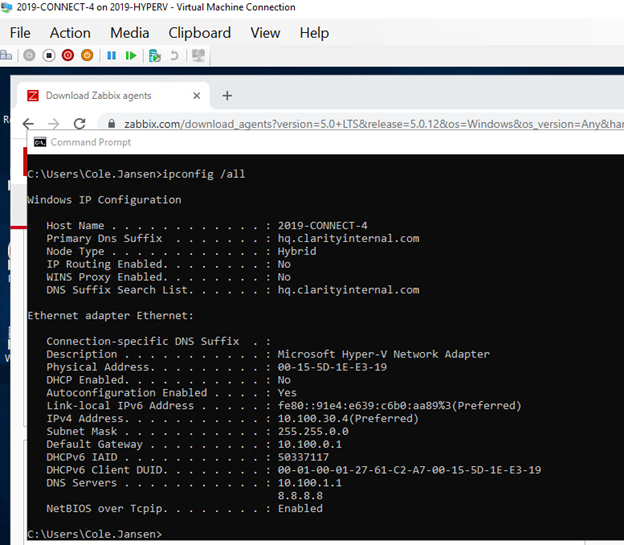
Task: Select the Download Zabbix agents browser tab
Action: [113, 96]
